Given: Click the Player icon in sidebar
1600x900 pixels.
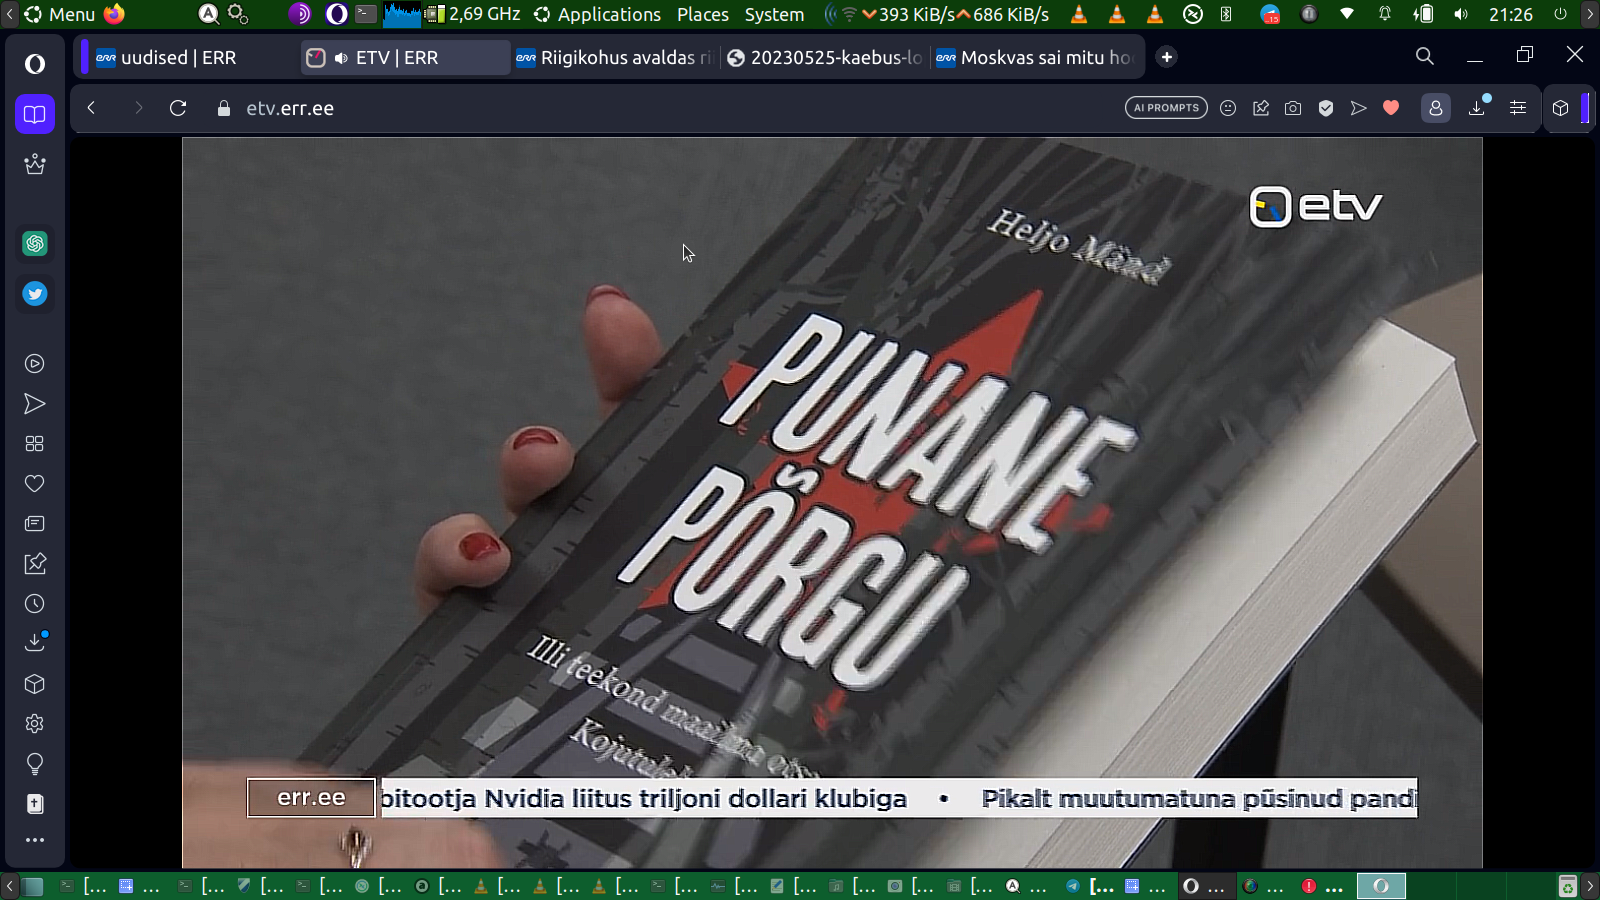Looking at the screenshot, I should pyautogui.click(x=35, y=364).
